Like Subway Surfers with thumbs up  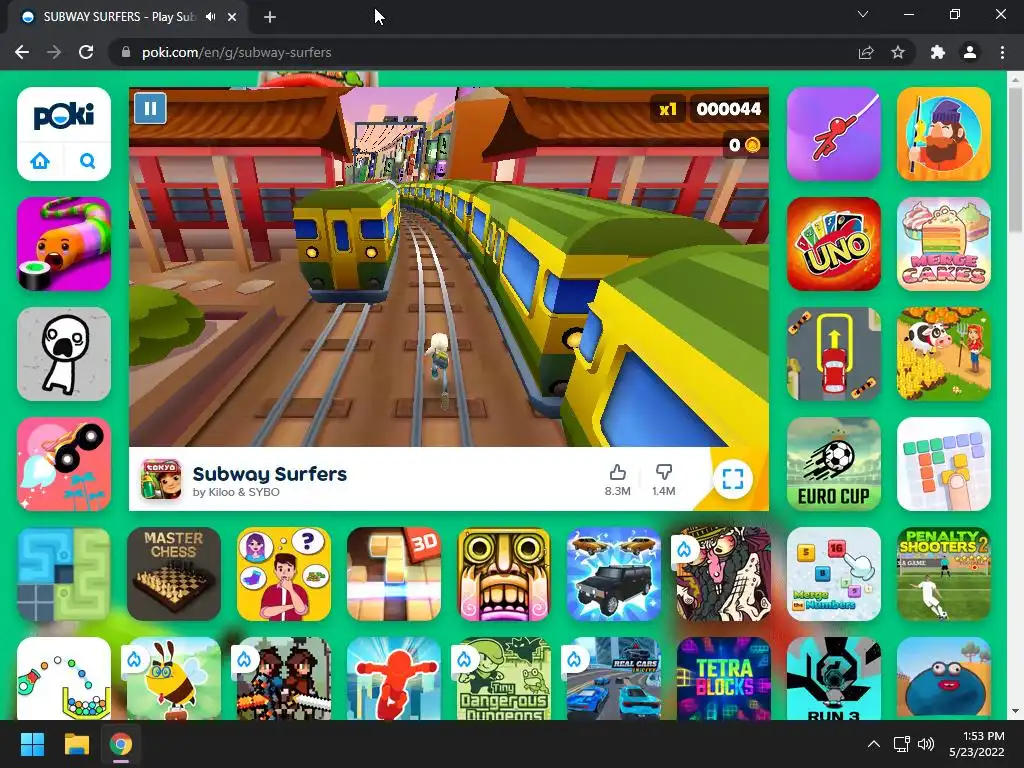(617, 480)
